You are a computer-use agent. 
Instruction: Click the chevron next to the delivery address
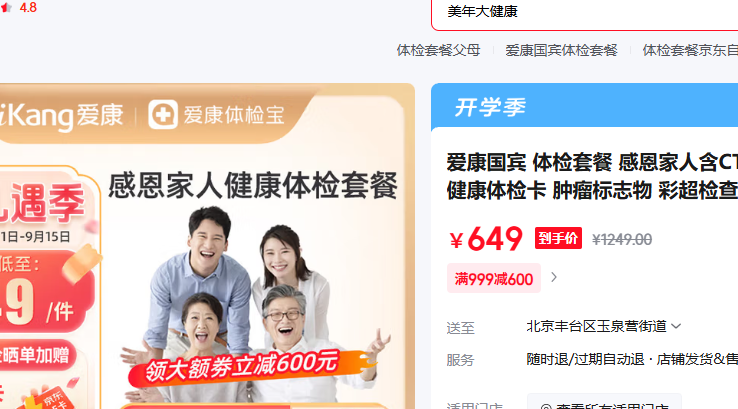coord(676,326)
